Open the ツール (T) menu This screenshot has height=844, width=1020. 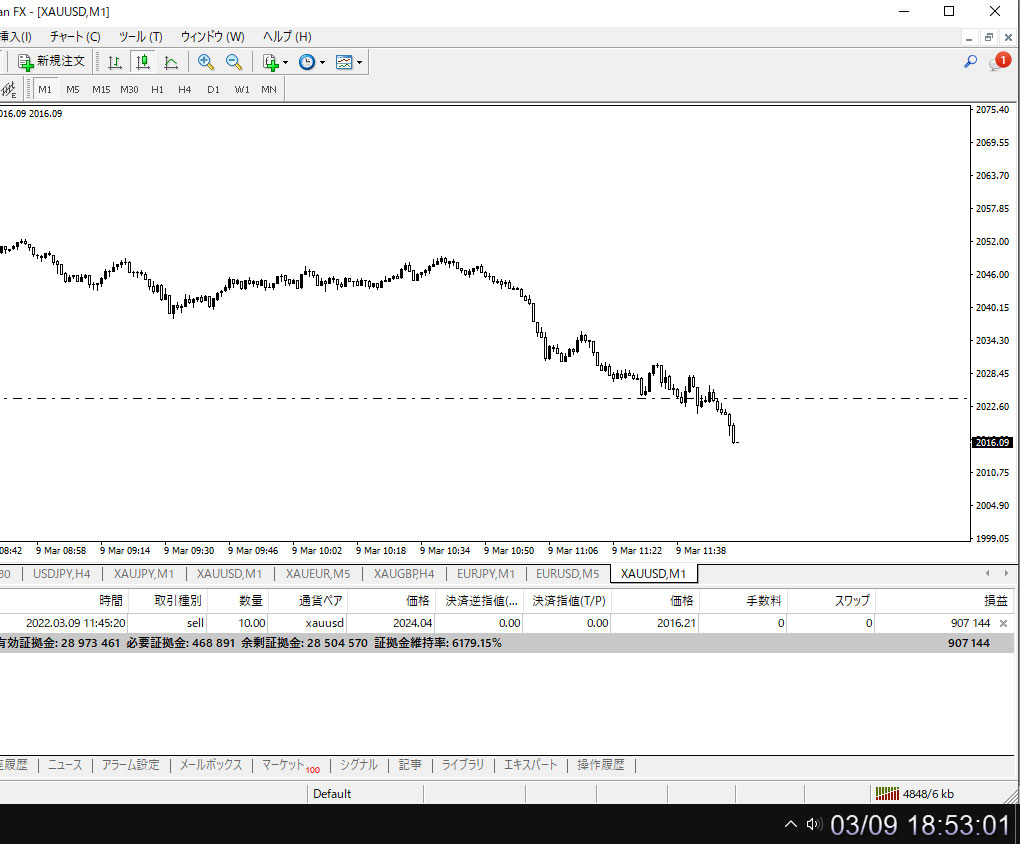(x=140, y=37)
